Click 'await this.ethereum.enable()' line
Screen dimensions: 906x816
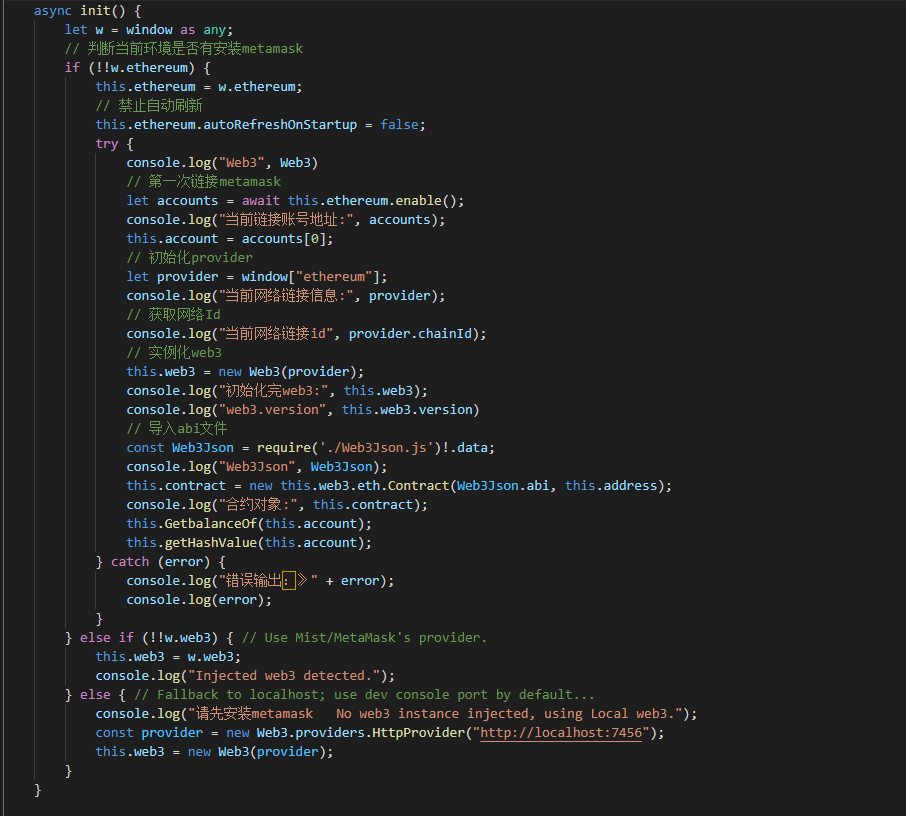pyautogui.click(x=295, y=201)
